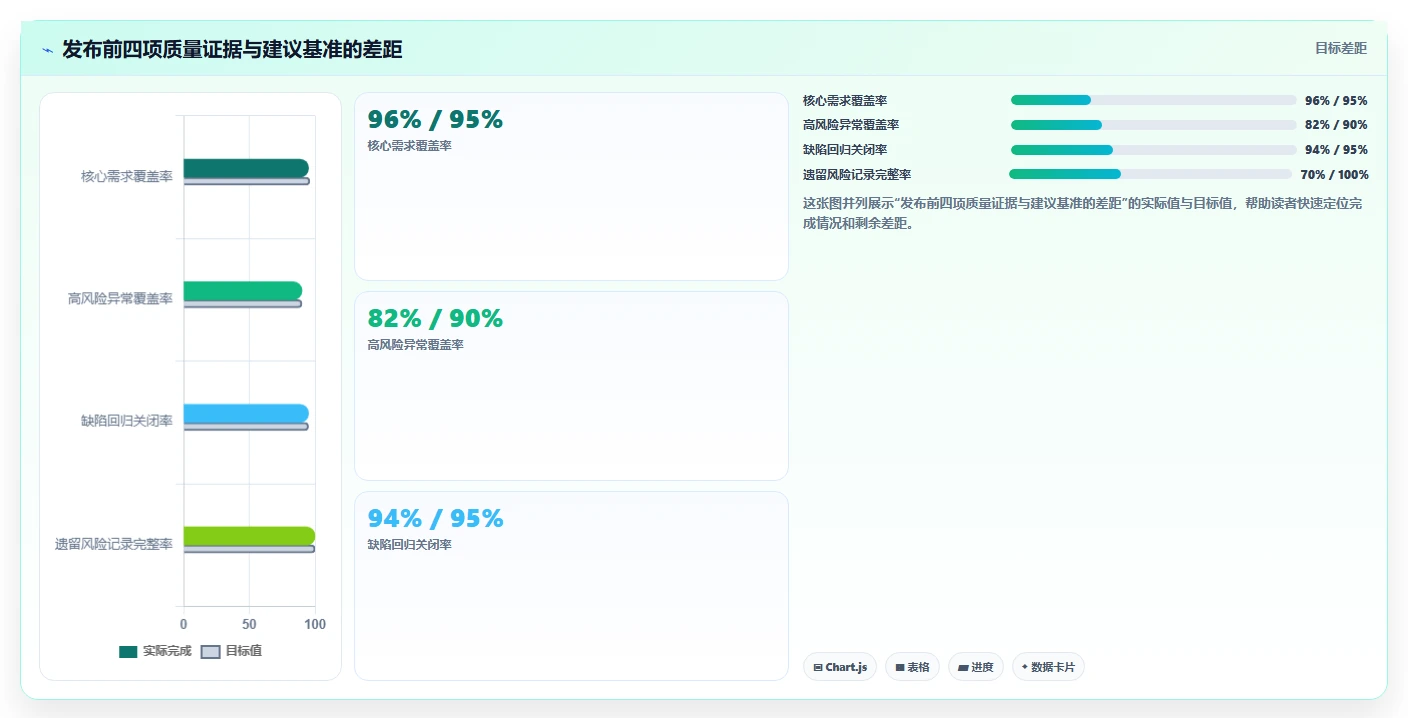Click the x-axis tick label 100
The height and width of the screenshot is (718, 1408).
(x=315, y=624)
